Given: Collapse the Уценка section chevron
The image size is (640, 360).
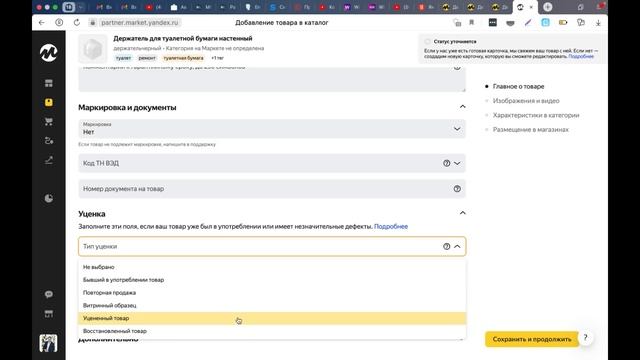Looking at the screenshot, I should coord(462,213).
